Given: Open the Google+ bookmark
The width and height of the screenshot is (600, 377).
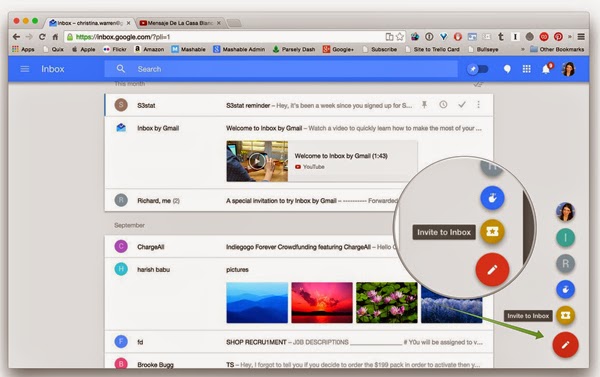Looking at the screenshot, I should pos(338,49).
